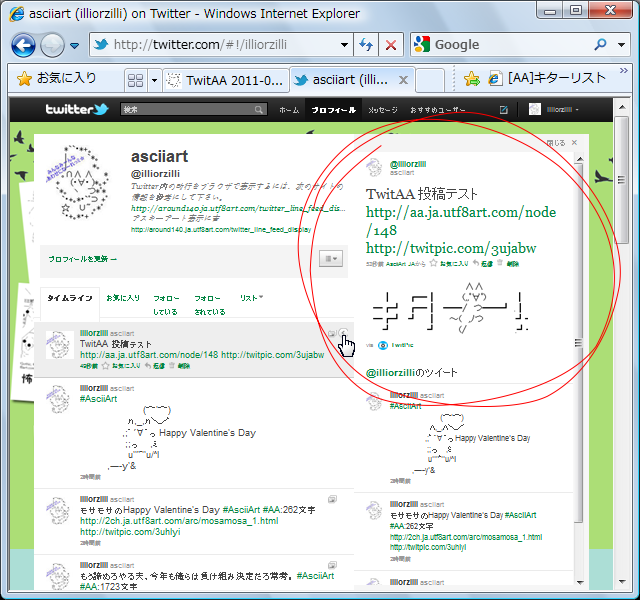This screenshot has width=640, height=600.
Task: Open large aa.ja.utf8art.com/node/148 link in detail pane
Action: tap(461, 221)
